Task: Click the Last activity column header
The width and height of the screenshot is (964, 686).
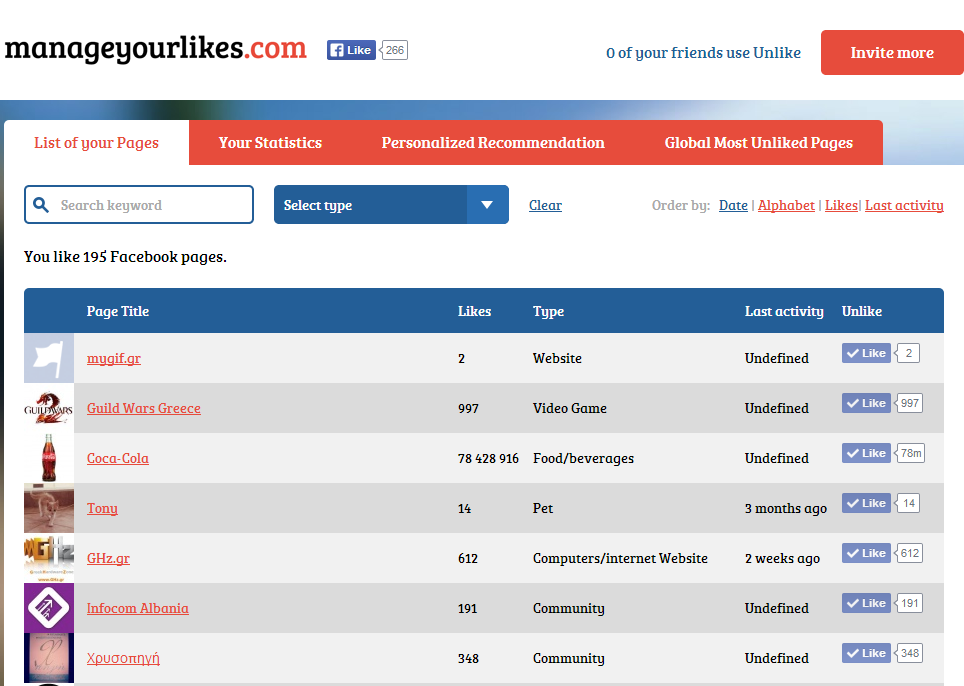Action: tap(784, 312)
